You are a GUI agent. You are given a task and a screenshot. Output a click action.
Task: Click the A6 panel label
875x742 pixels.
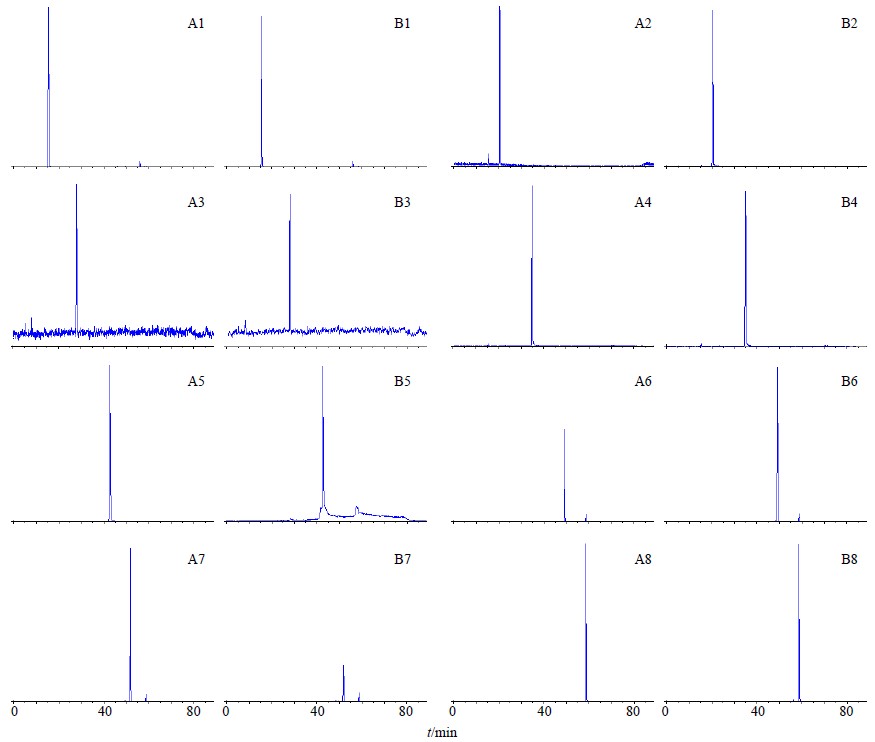tap(643, 382)
